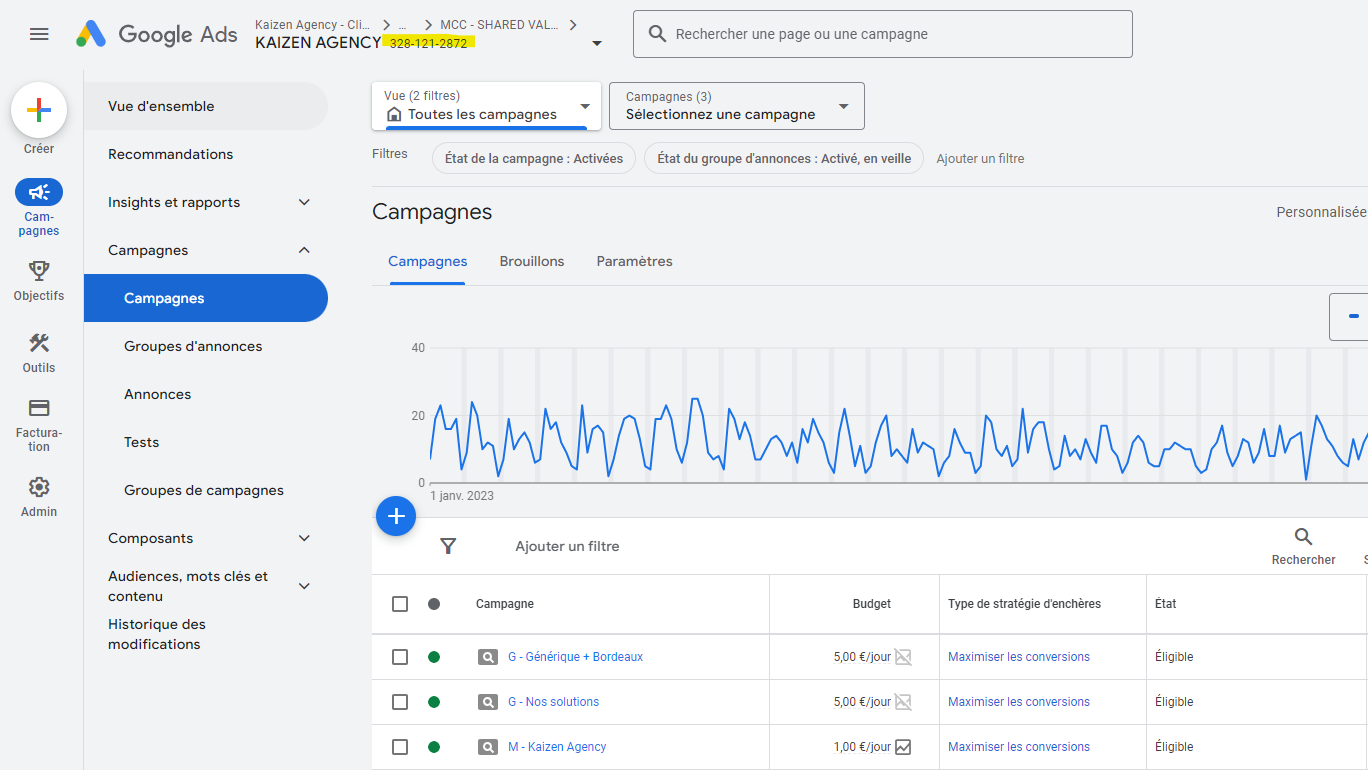This screenshot has height=770, width=1368.
Task: Click search type icon for G - Nos solutions
Action: [x=488, y=702]
